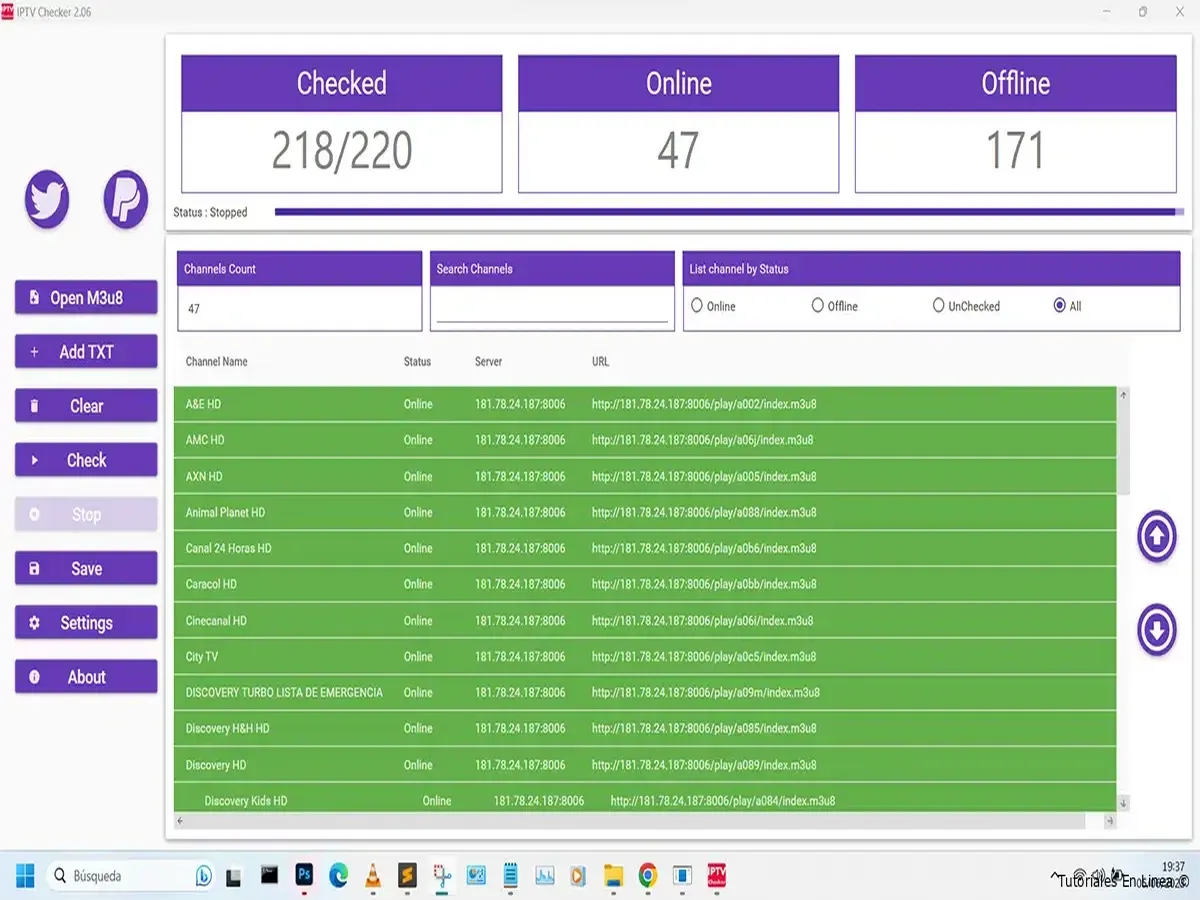Viewport: 1200px width, 900px height.
Task: Click the URL column header
Action: (600, 361)
